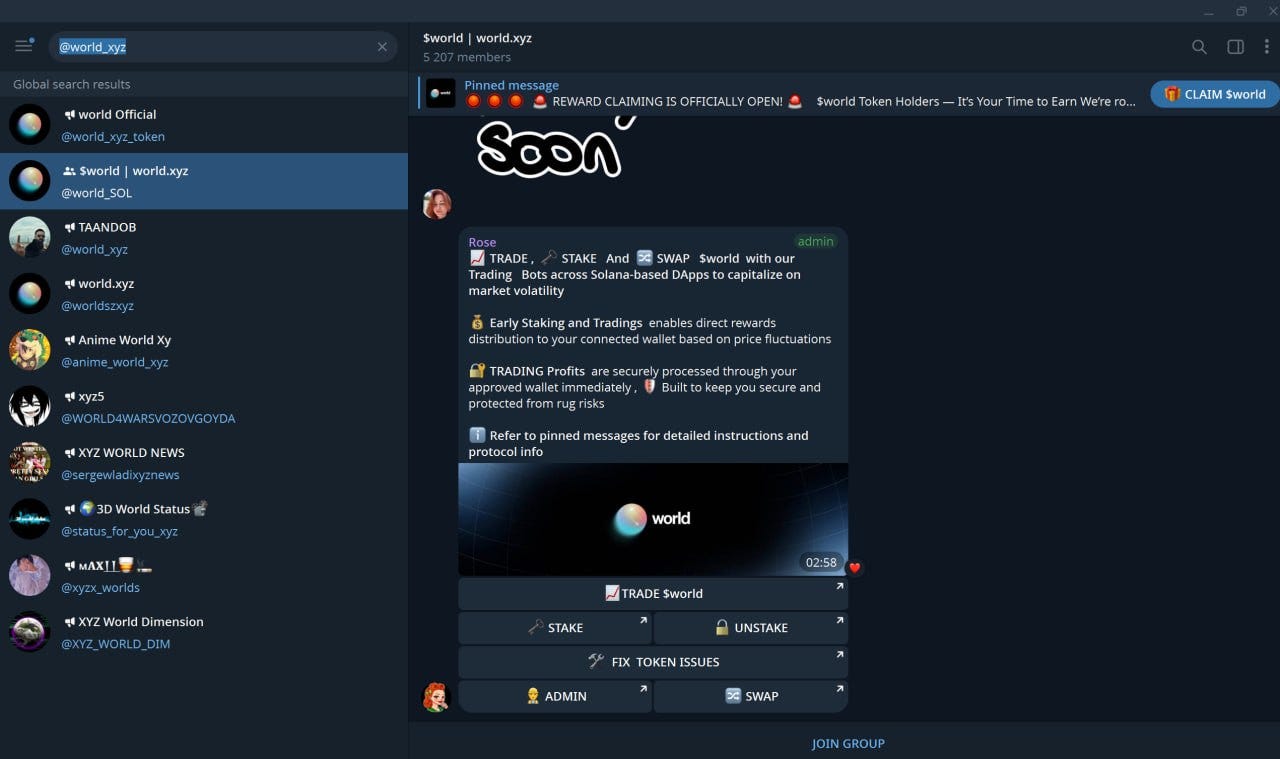
Task: Clear the search field with the X
Action: coord(382,47)
